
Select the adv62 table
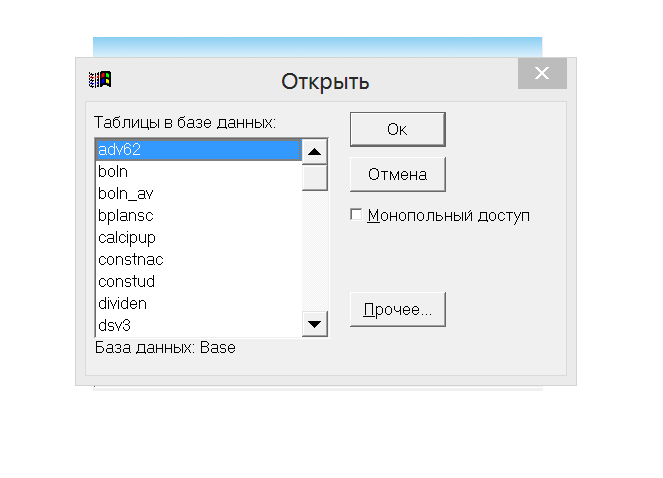click(198, 150)
